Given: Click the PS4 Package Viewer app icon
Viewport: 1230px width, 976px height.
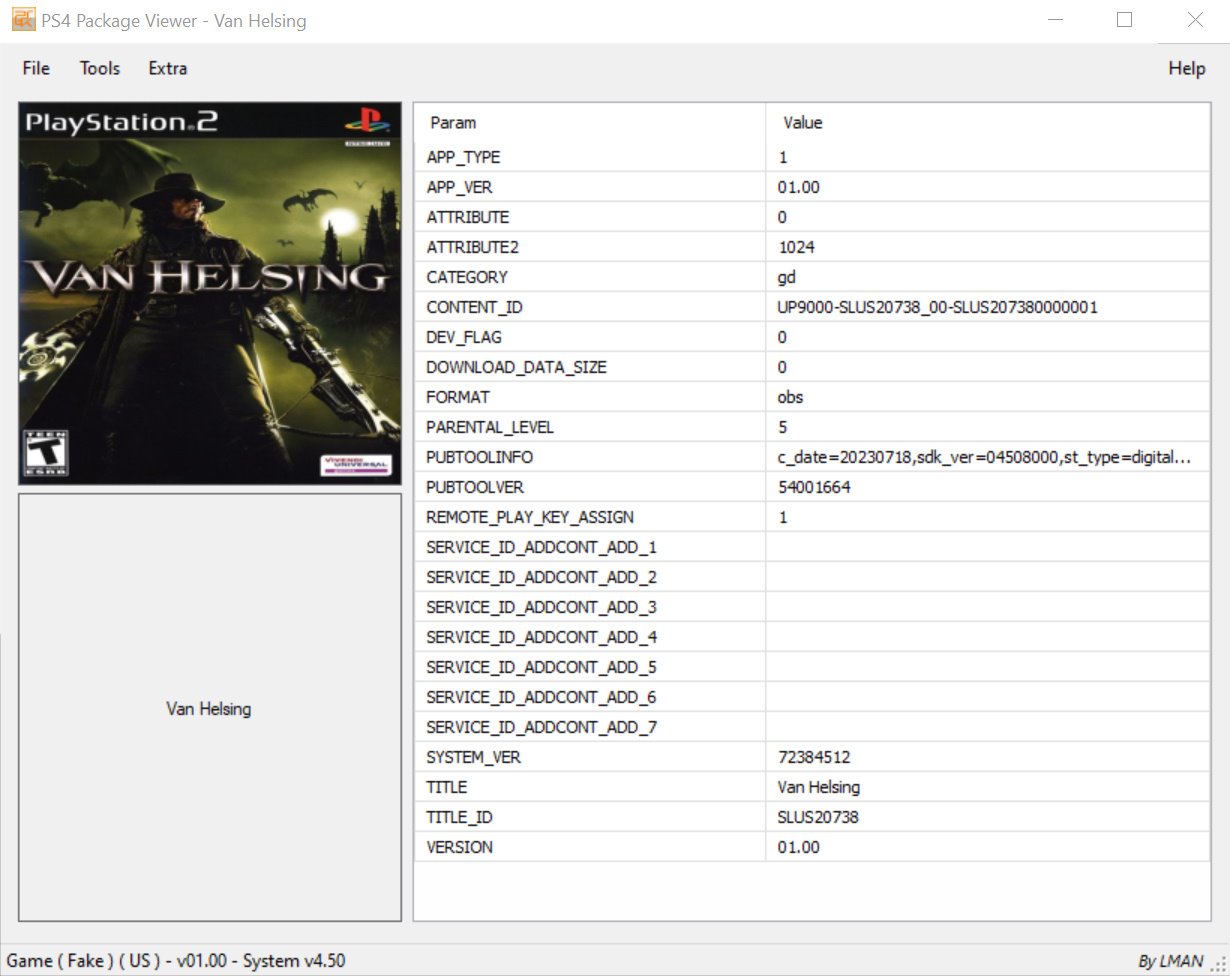Looking at the screenshot, I should (x=22, y=20).
